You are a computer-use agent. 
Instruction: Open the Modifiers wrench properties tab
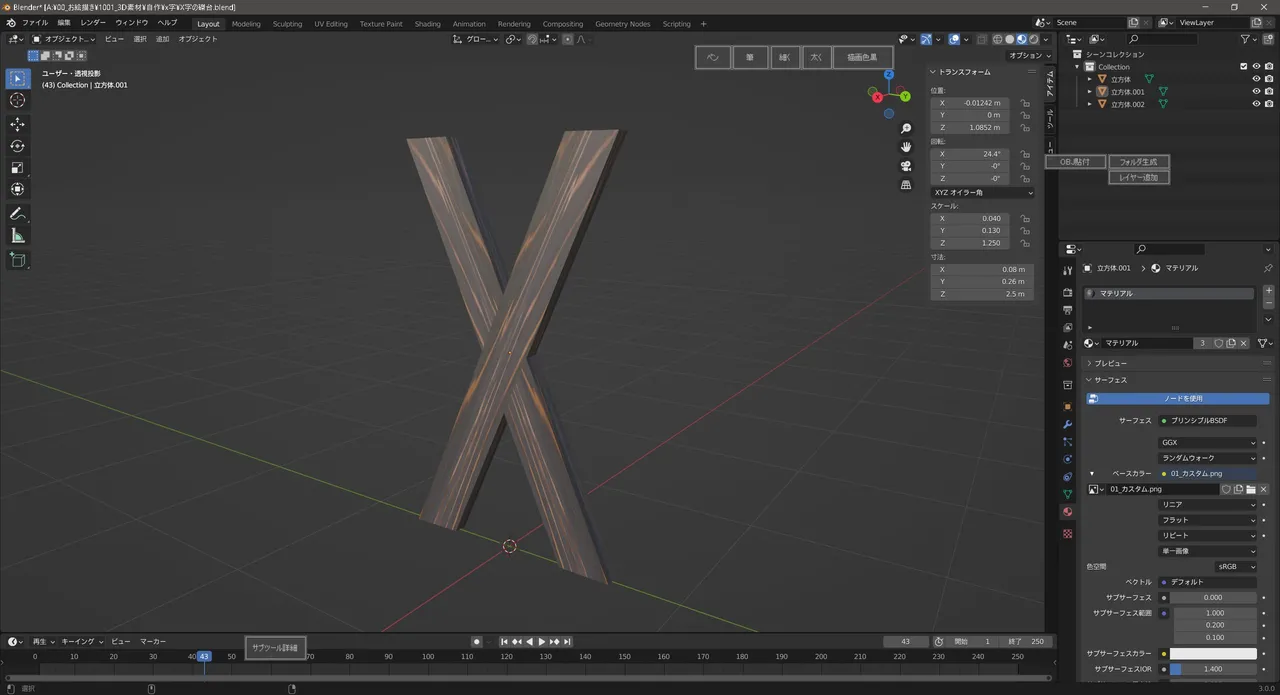pyautogui.click(x=1067, y=424)
